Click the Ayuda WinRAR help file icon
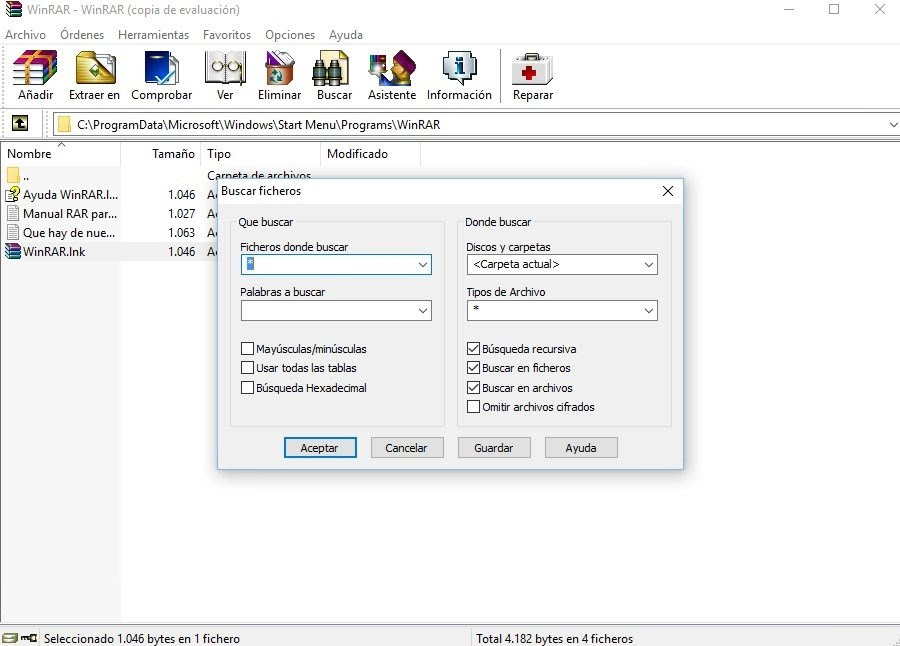 pyautogui.click(x=13, y=194)
